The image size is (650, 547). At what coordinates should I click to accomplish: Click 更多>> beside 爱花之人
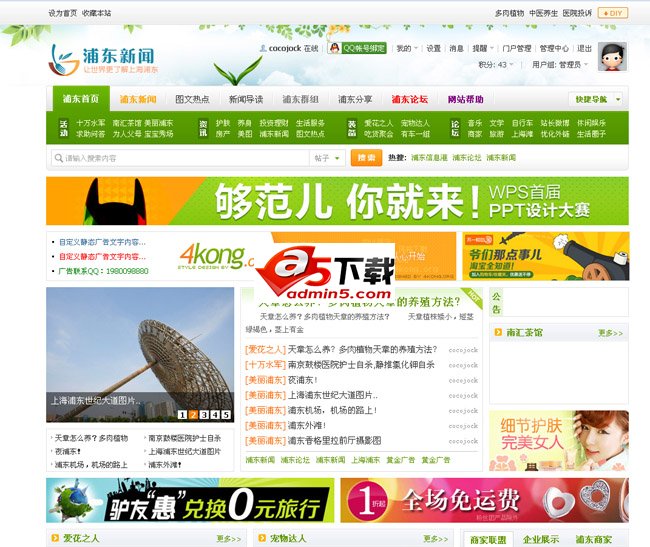click(x=229, y=538)
